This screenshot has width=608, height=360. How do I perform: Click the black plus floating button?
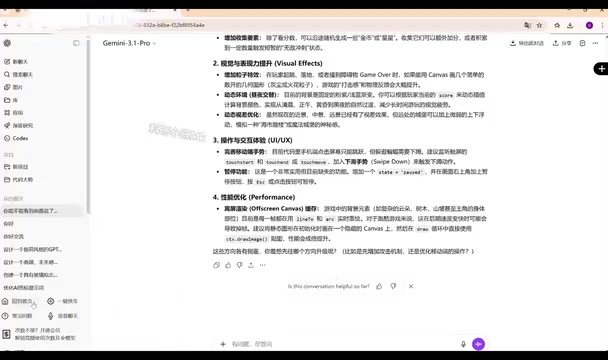[601, 69]
